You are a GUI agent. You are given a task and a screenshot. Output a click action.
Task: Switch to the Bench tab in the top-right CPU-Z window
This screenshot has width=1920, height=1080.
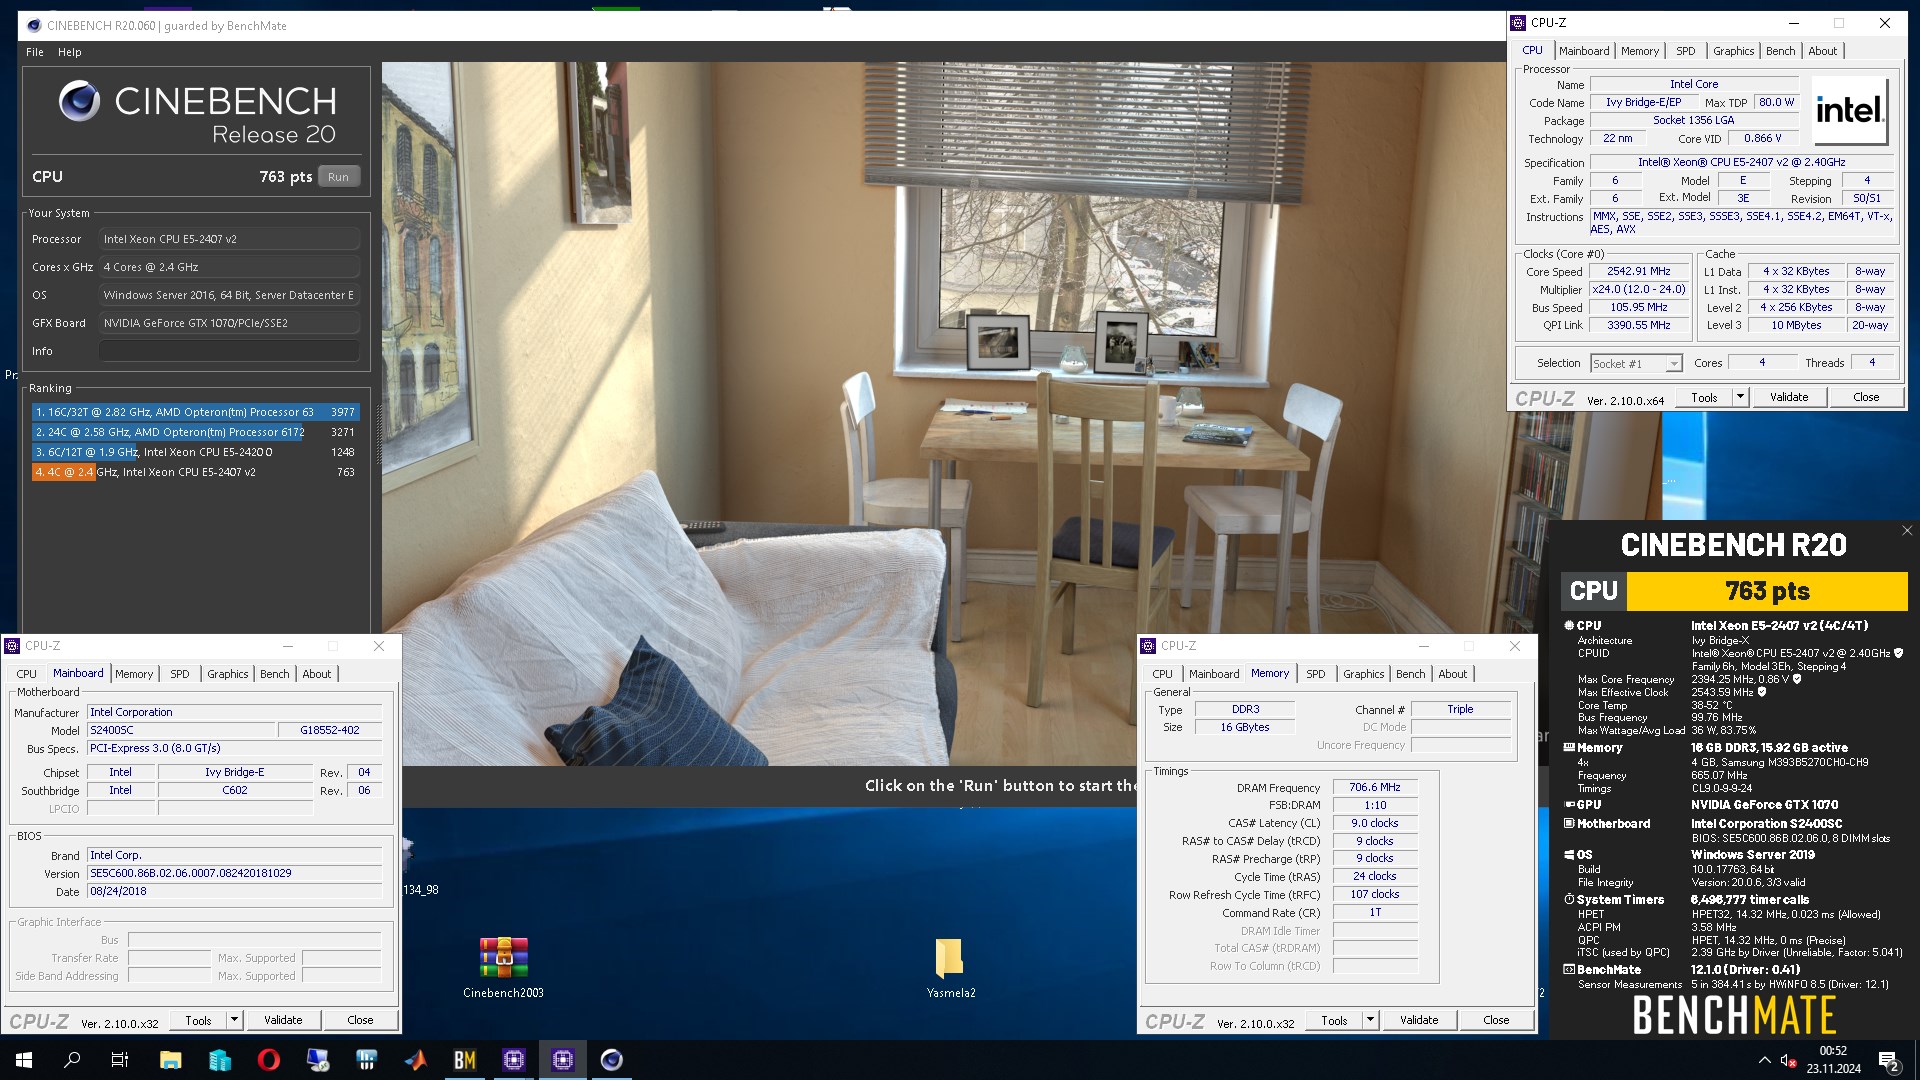coord(1780,51)
